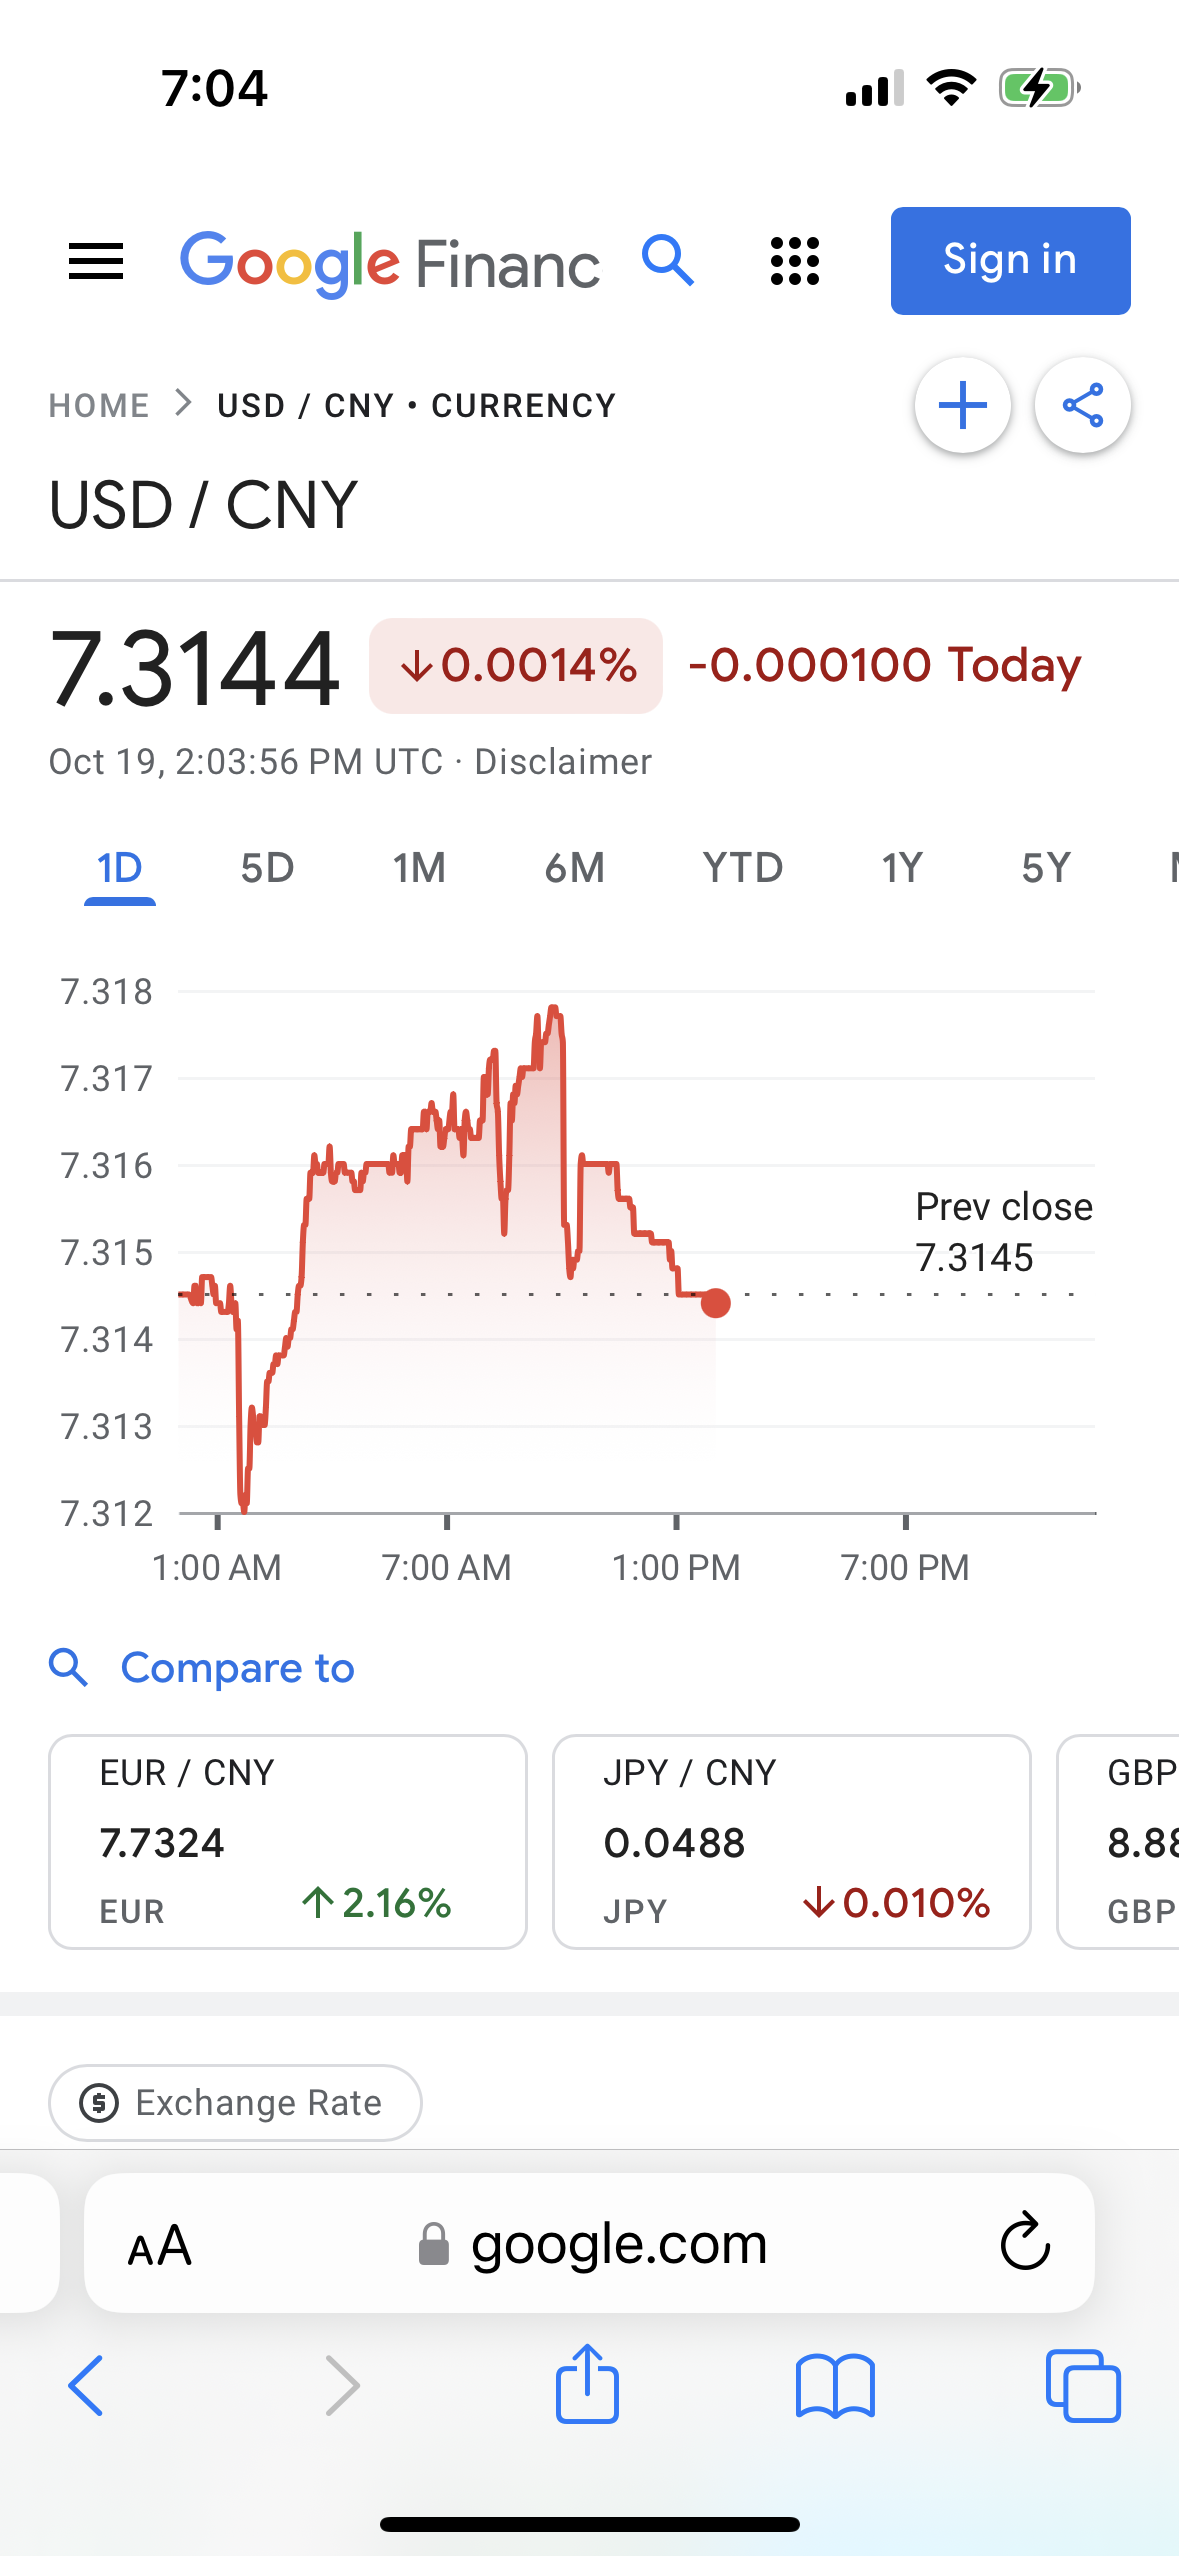Image resolution: width=1179 pixels, height=2556 pixels.
Task: Show all open Safari tabs
Action: 1083,2385
